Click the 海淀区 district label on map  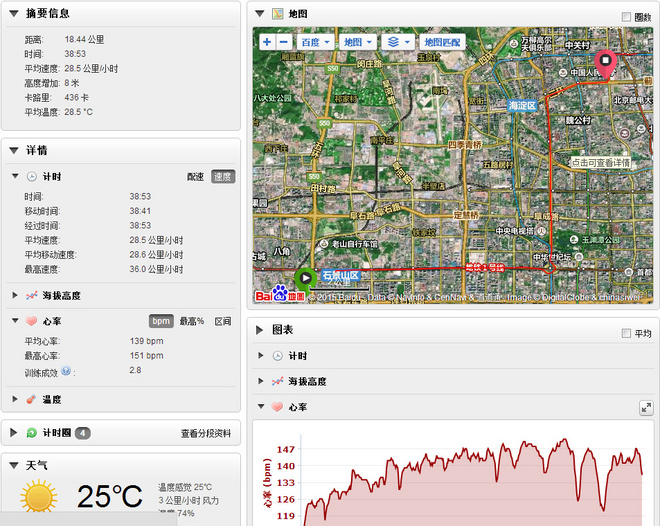(x=522, y=105)
